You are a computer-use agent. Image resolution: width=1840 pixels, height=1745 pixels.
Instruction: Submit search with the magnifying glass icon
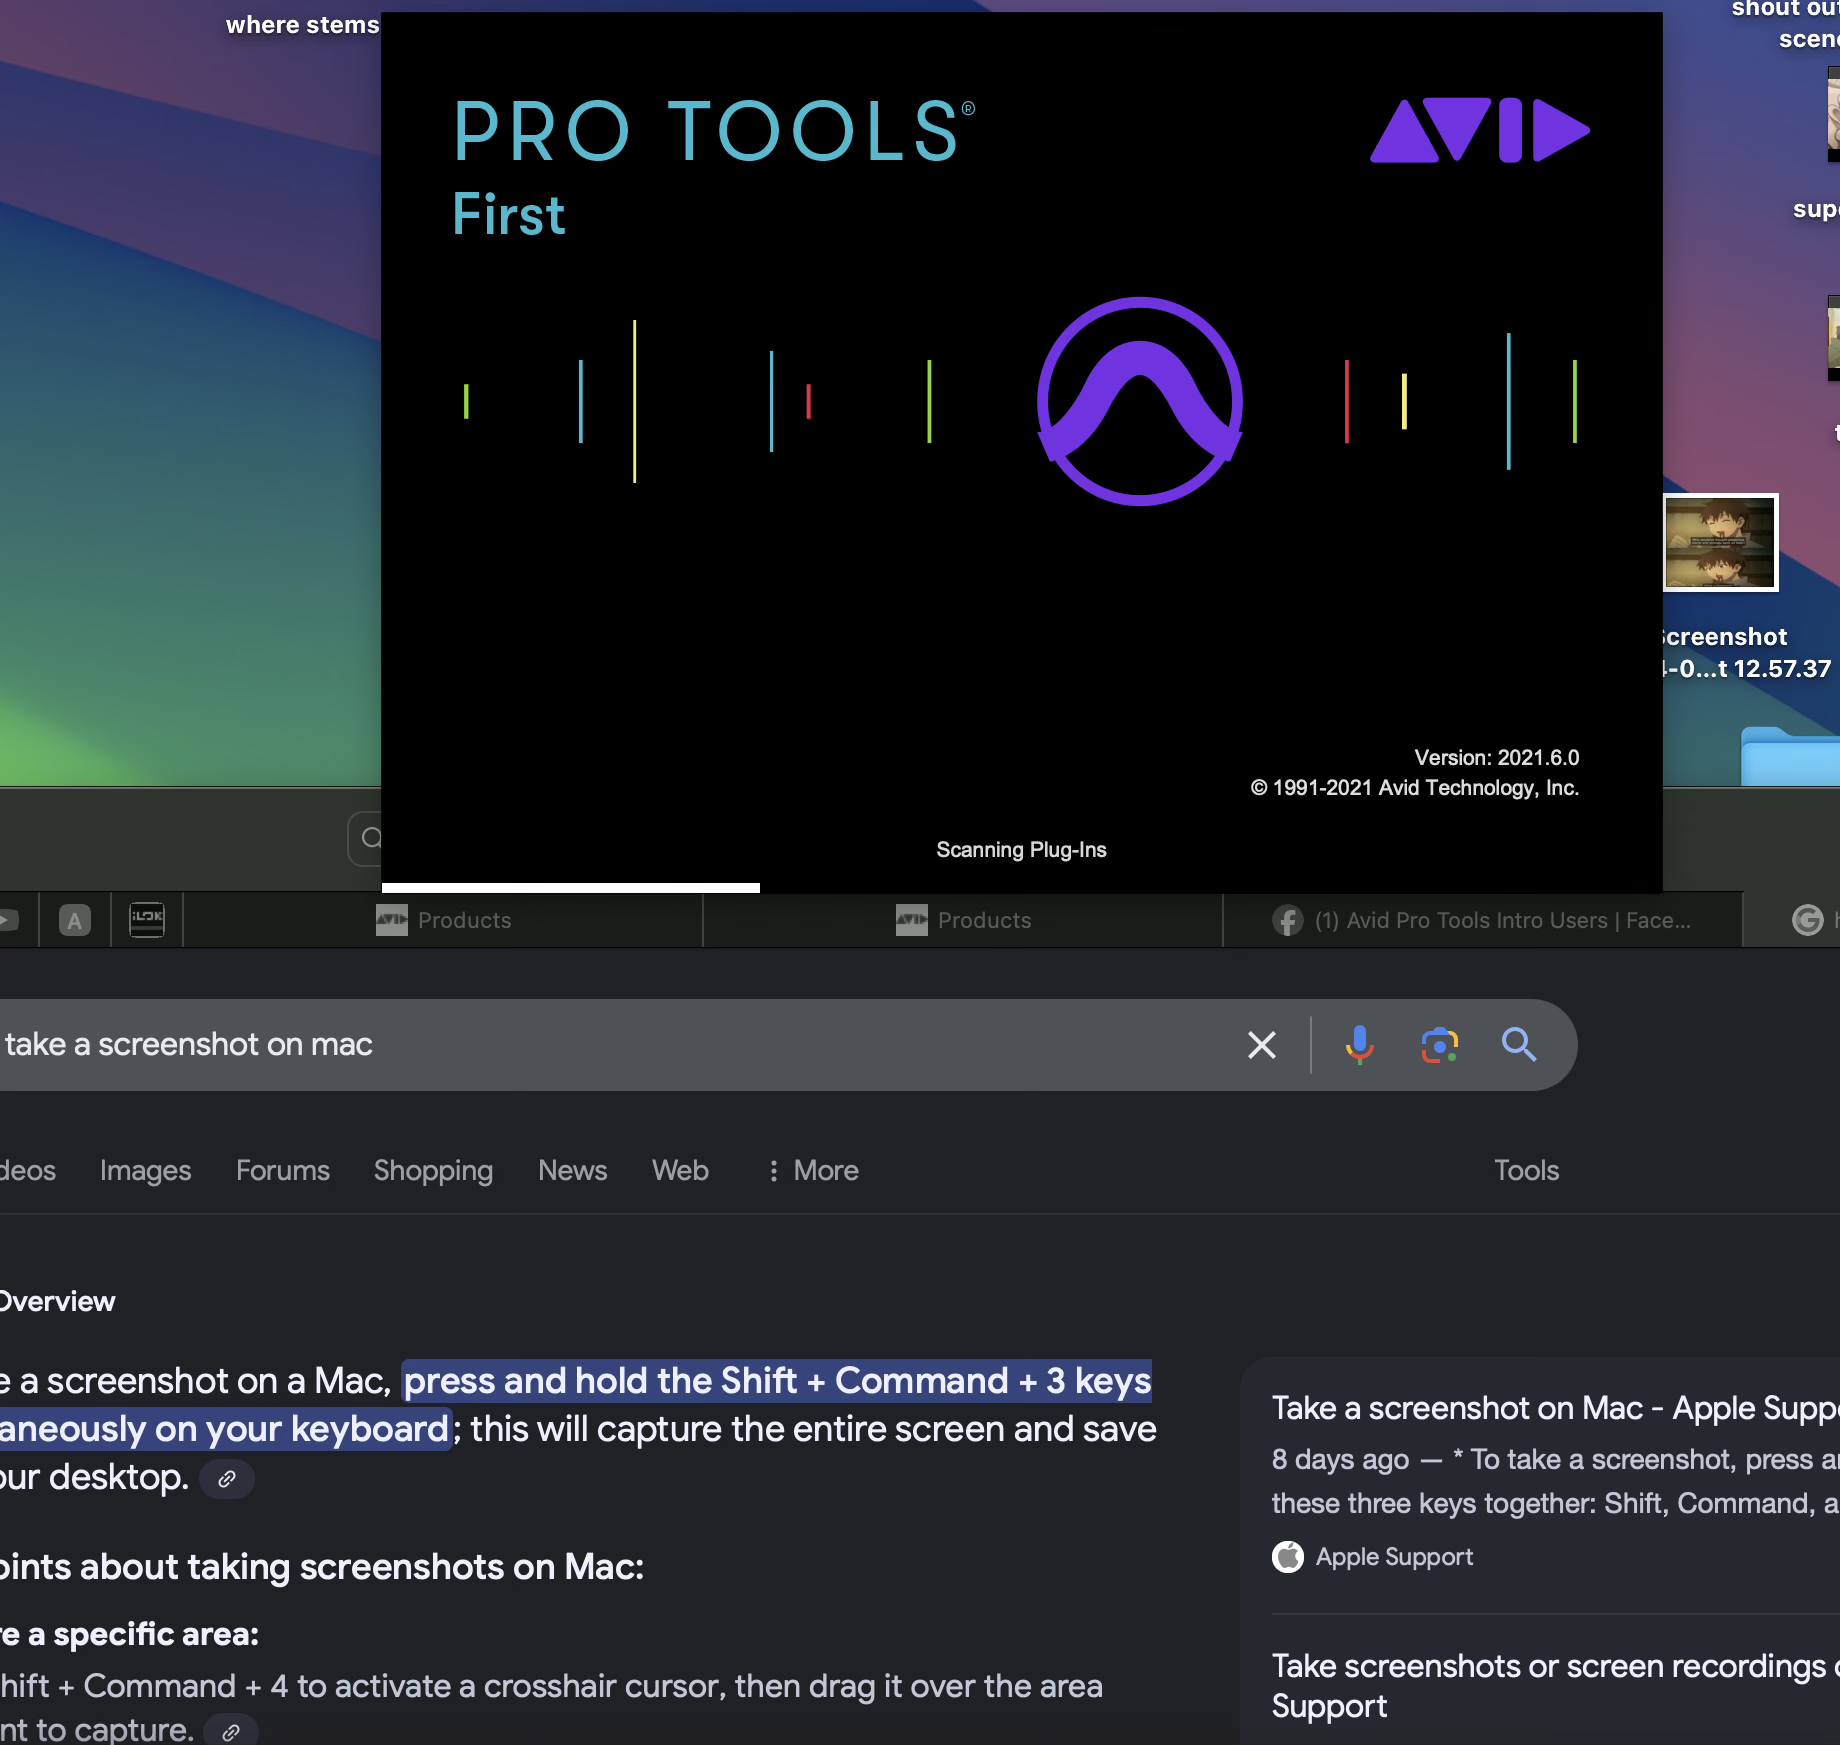coord(1519,1045)
